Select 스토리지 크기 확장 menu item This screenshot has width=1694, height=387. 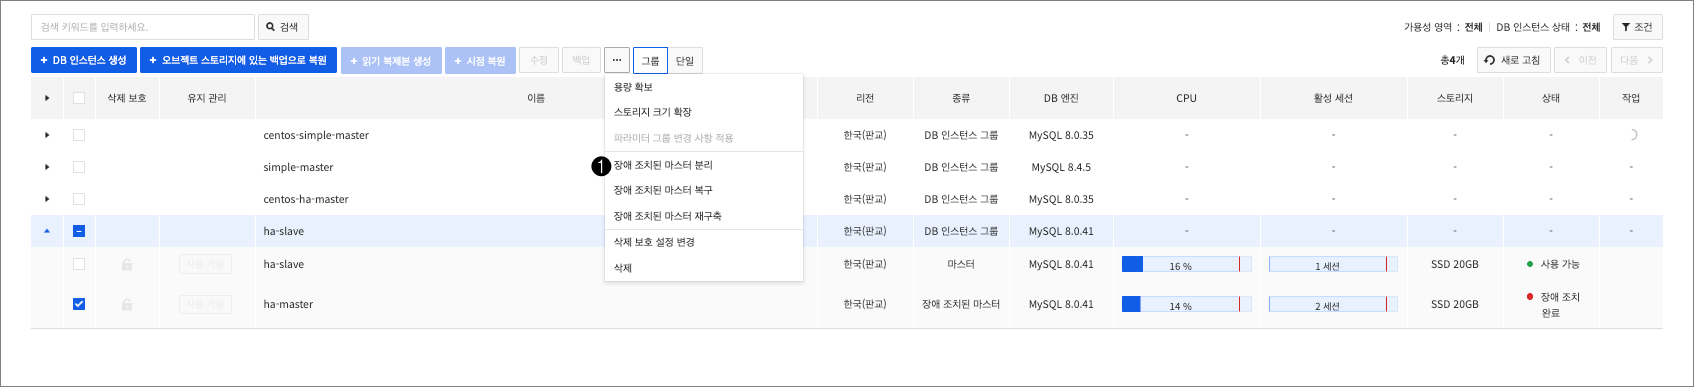704,112
